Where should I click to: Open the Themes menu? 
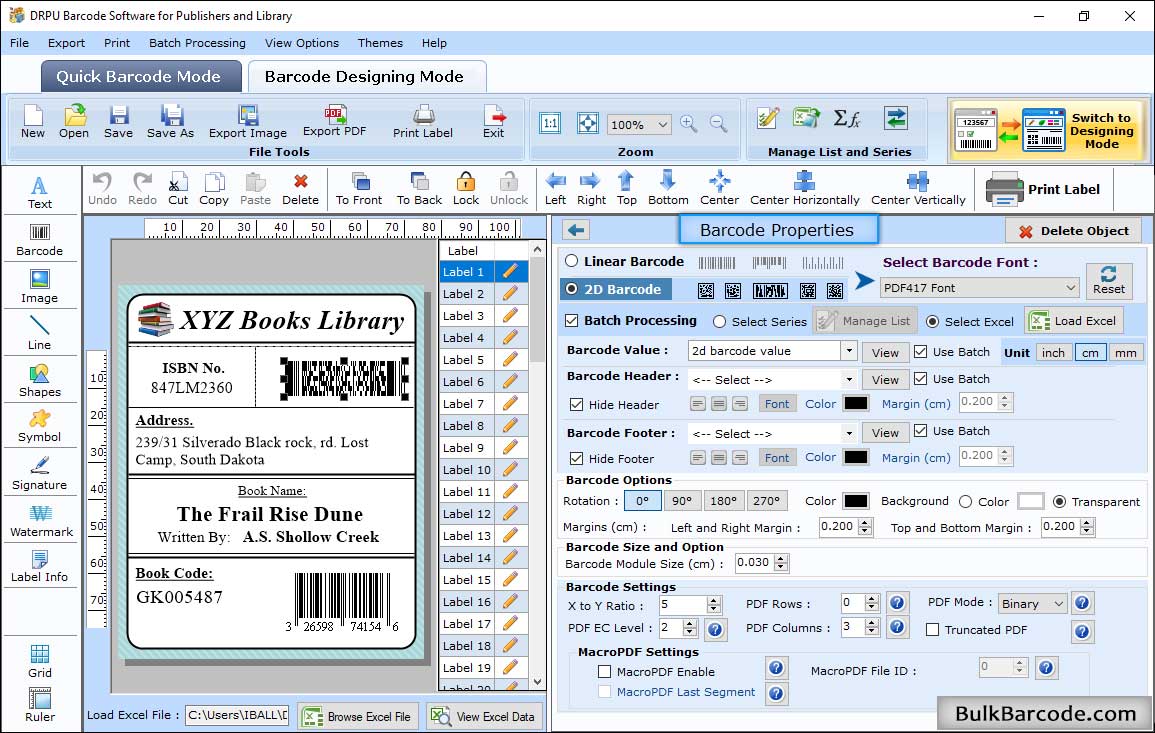[380, 43]
